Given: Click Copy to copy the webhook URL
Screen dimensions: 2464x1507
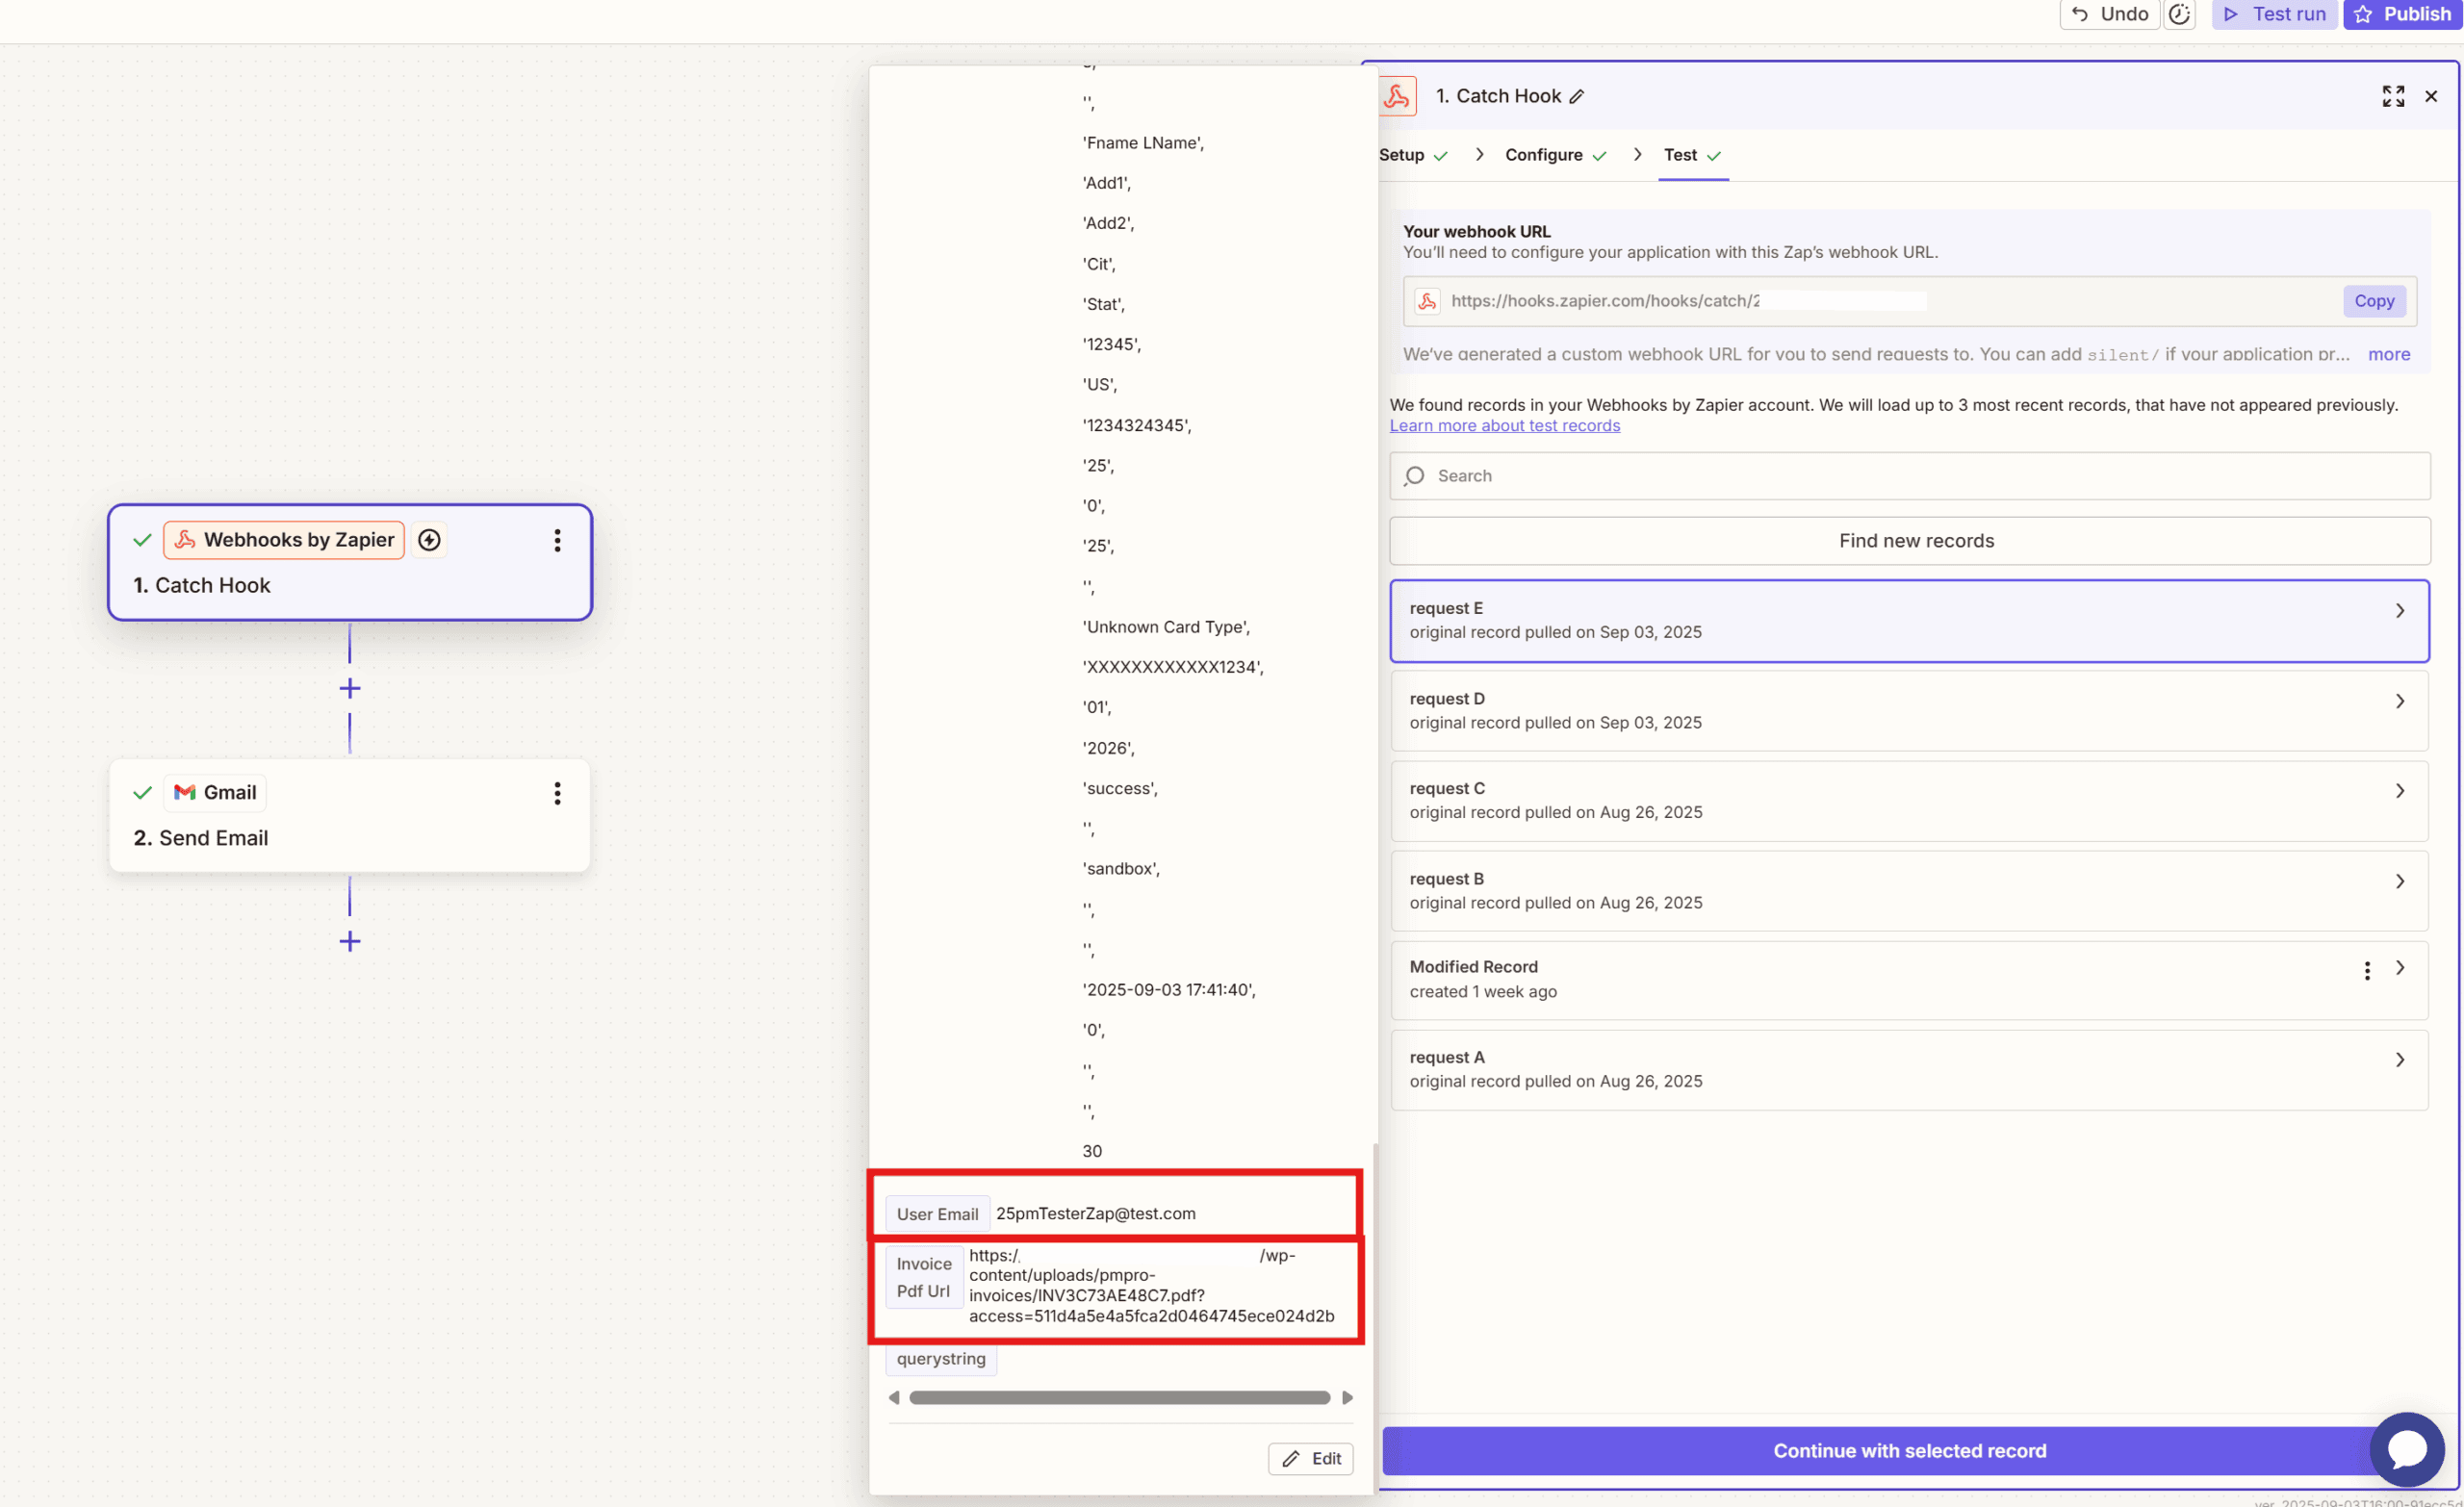Looking at the screenshot, I should (2375, 300).
